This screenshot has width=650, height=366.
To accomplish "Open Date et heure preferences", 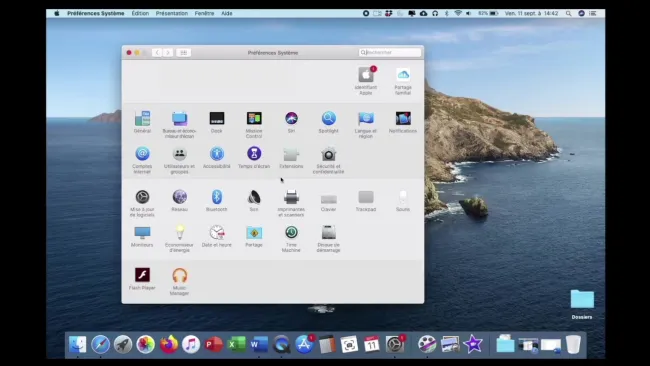I will 217,233.
